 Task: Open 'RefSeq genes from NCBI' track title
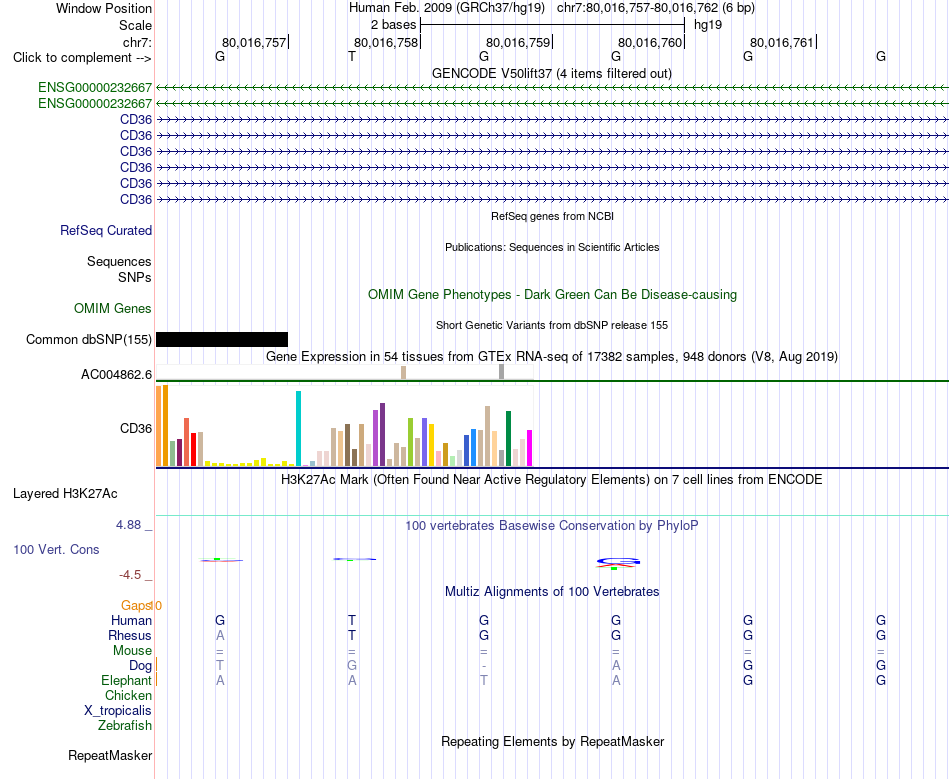(552, 216)
